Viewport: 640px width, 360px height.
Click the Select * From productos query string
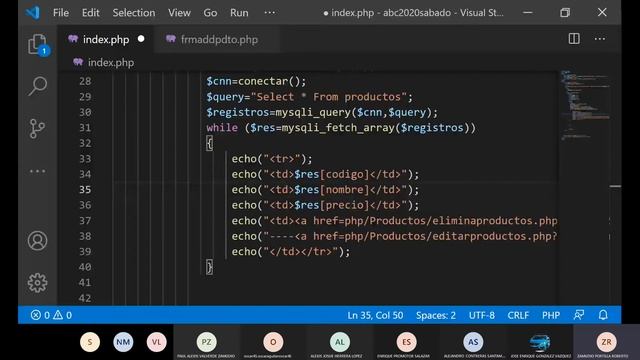pos(329,97)
